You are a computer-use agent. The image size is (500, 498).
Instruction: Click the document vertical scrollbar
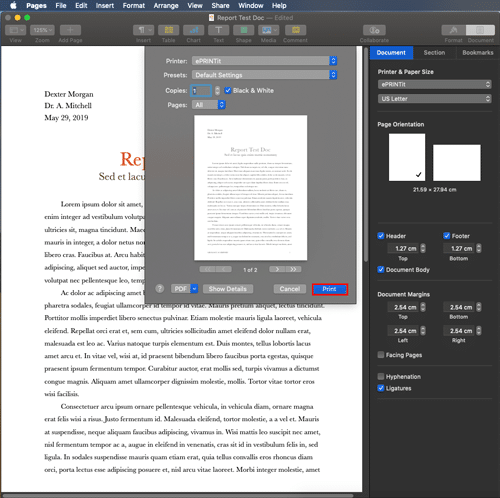click(366, 155)
